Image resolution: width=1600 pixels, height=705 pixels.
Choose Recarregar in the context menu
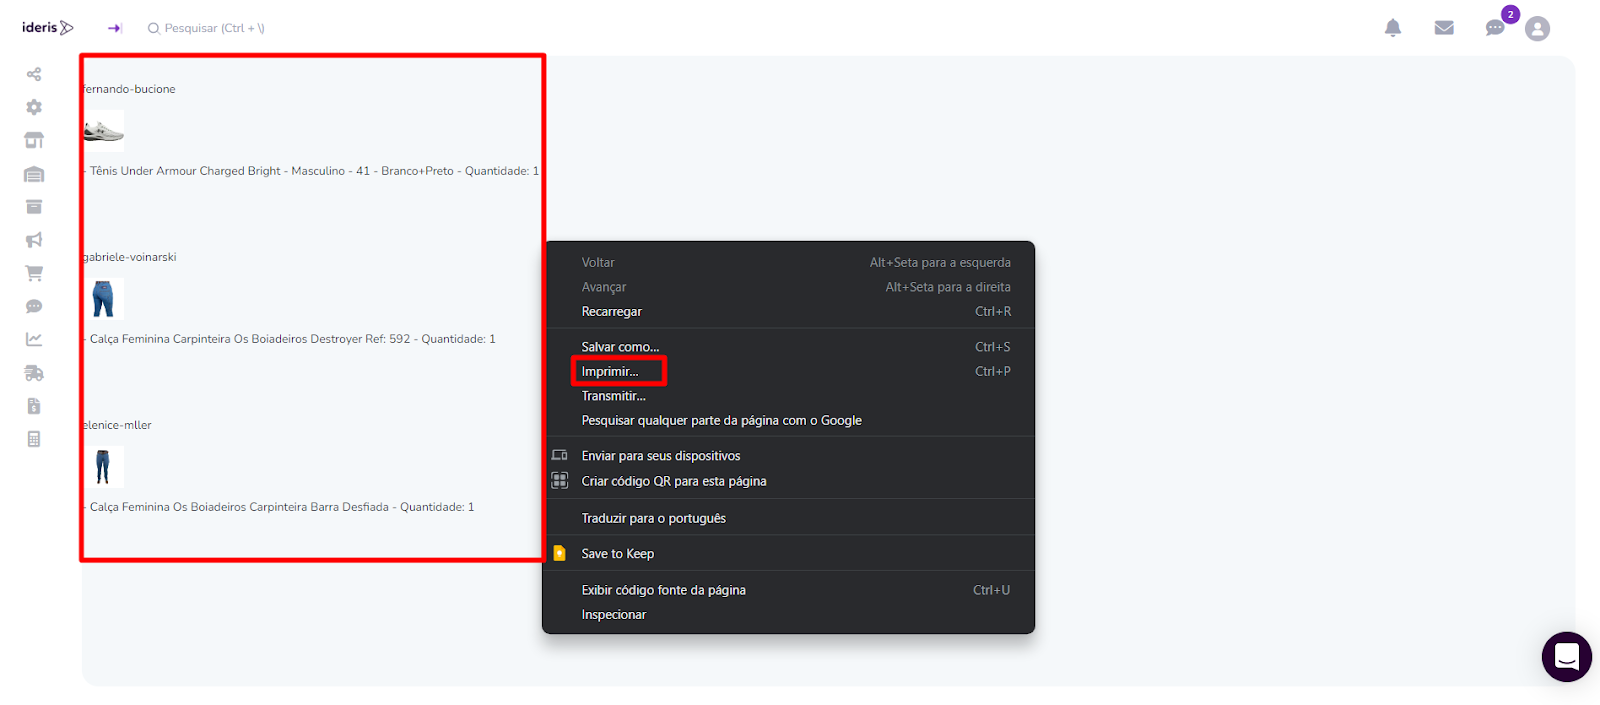(x=788, y=311)
